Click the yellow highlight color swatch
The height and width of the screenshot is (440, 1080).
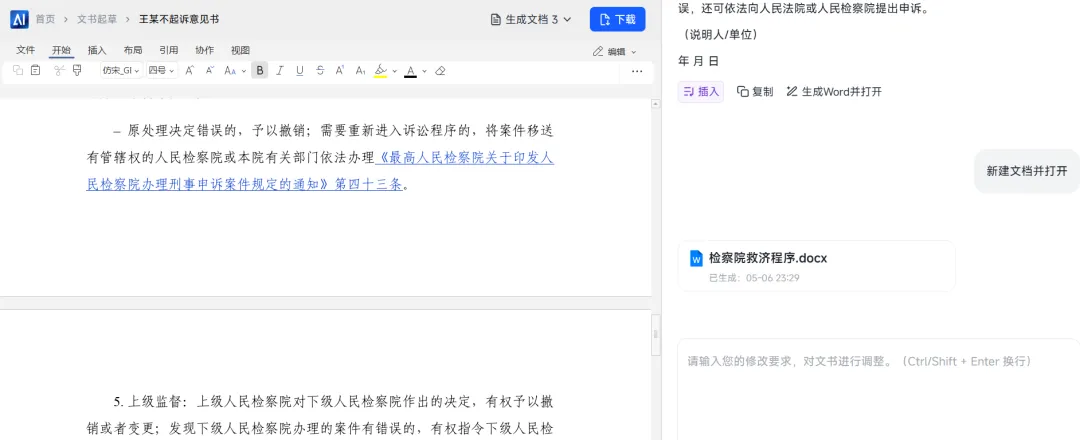(380, 71)
